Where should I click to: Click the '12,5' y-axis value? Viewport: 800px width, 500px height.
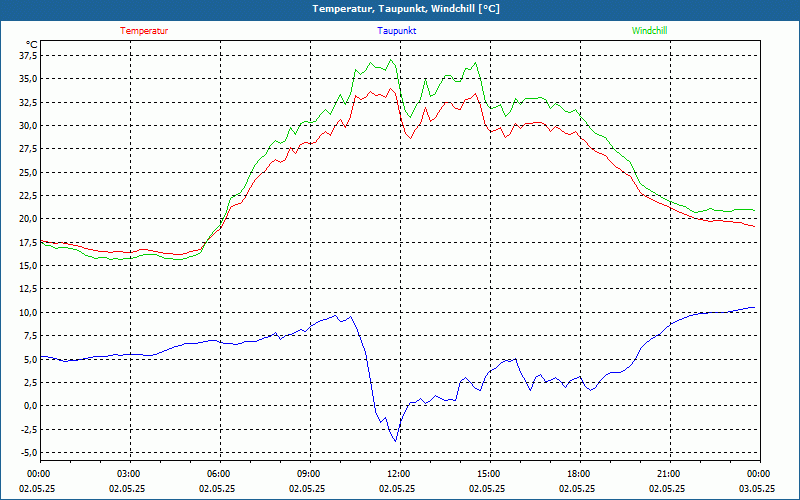(x=28, y=289)
